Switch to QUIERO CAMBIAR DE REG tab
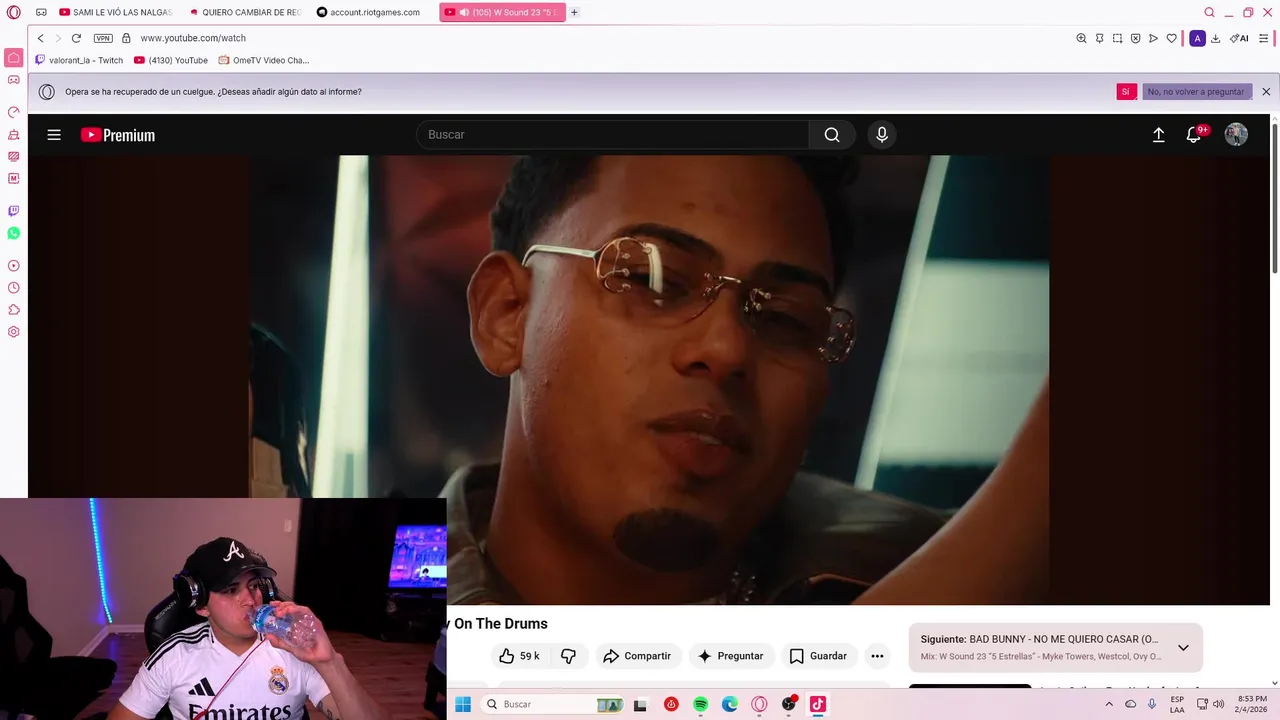 pyautogui.click(x=245, y=12)
